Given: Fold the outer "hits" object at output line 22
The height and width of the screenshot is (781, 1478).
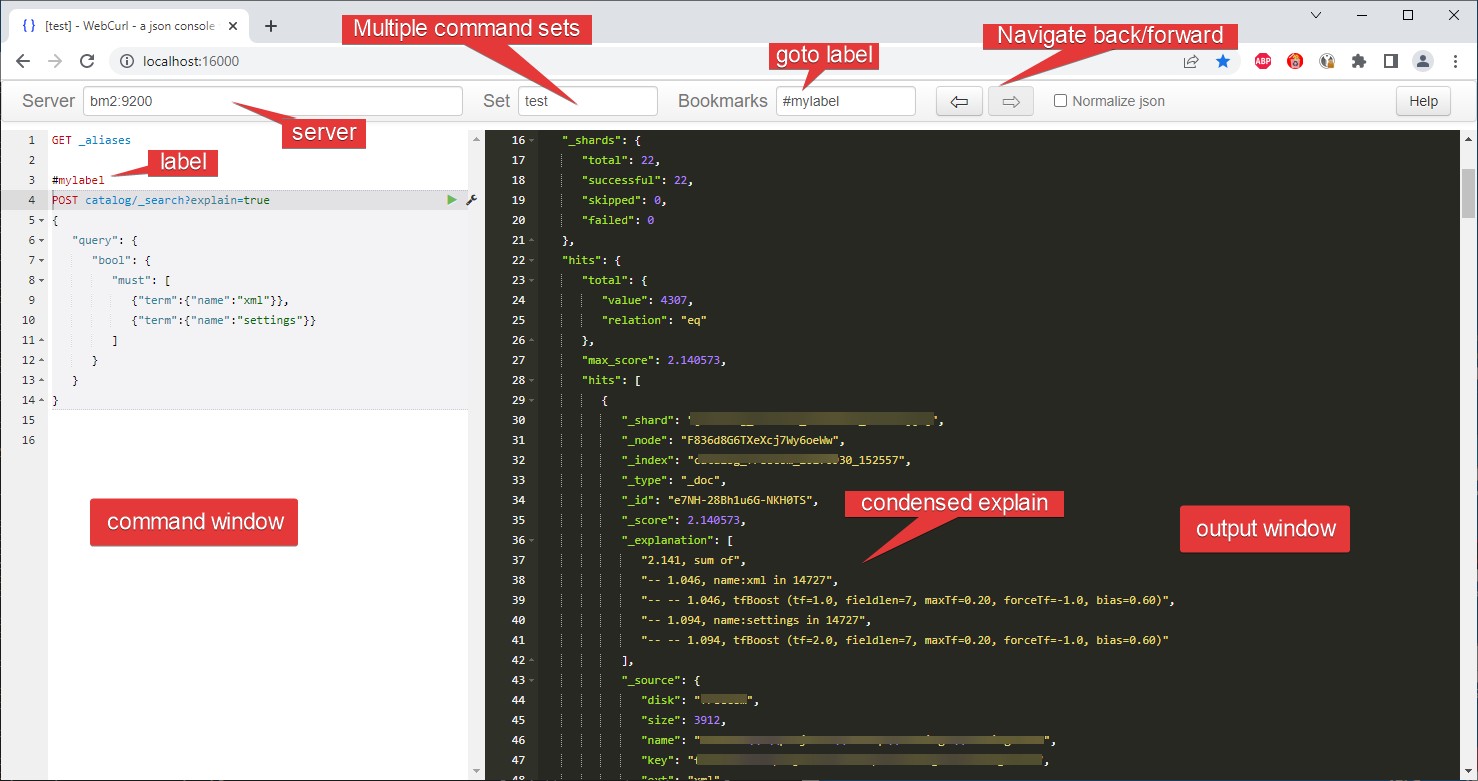Looking at the screenshot, I should pos(532,260).
